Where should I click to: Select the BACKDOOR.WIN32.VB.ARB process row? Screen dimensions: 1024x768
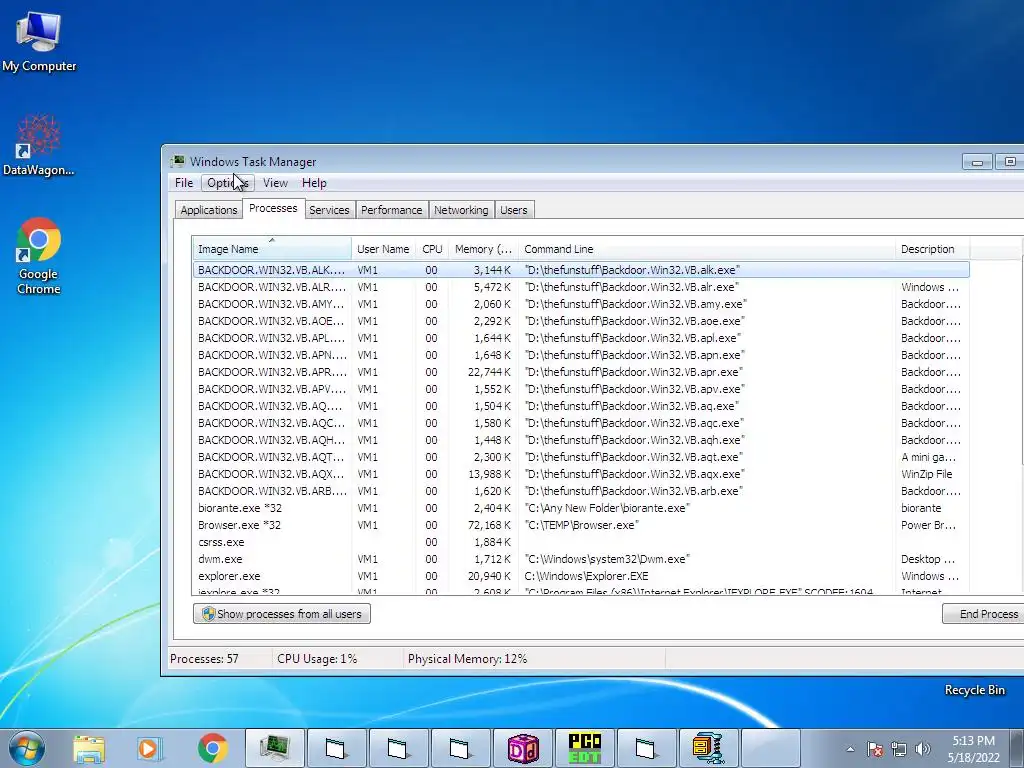tap(581, 490)
